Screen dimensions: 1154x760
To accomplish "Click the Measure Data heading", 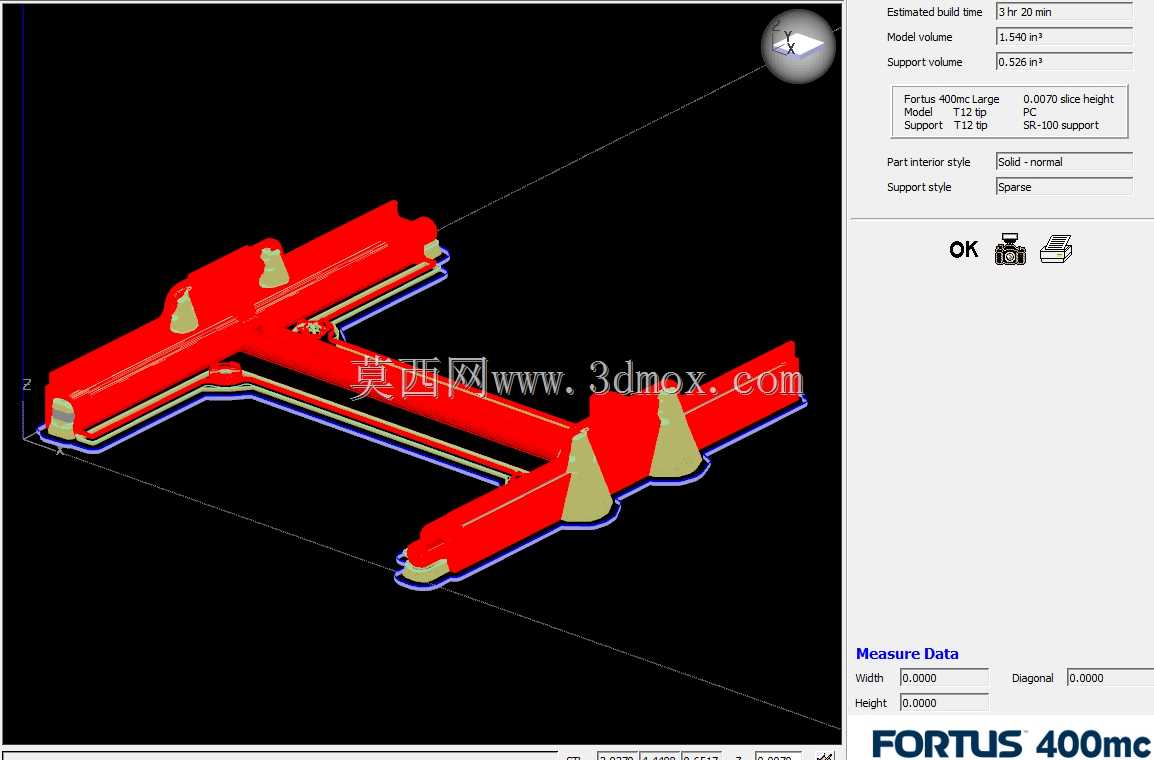I will tap(907, 653).
